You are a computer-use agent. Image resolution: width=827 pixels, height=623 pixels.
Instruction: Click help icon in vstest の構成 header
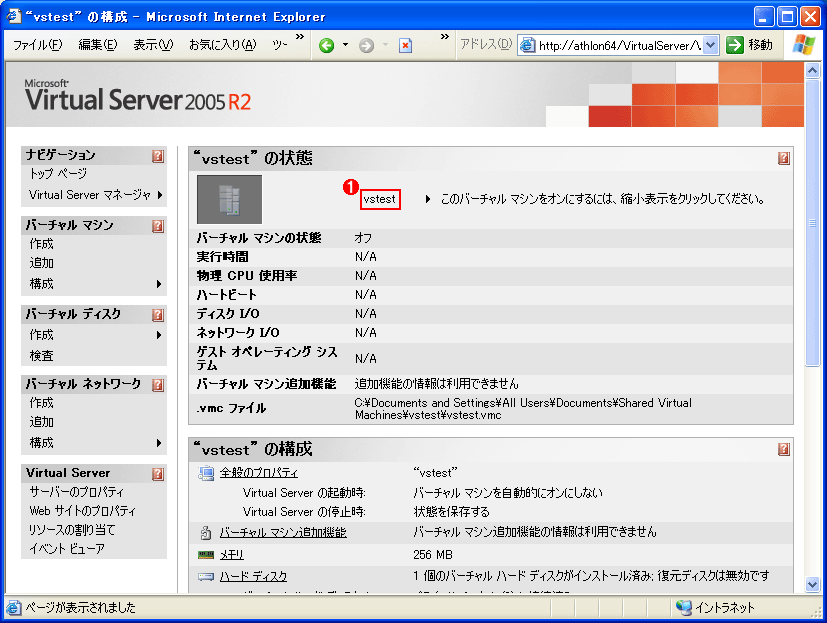coord(784,449)
